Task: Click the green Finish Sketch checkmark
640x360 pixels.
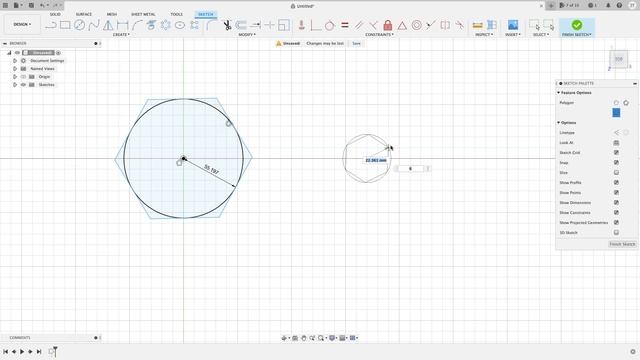Action: 577,25
